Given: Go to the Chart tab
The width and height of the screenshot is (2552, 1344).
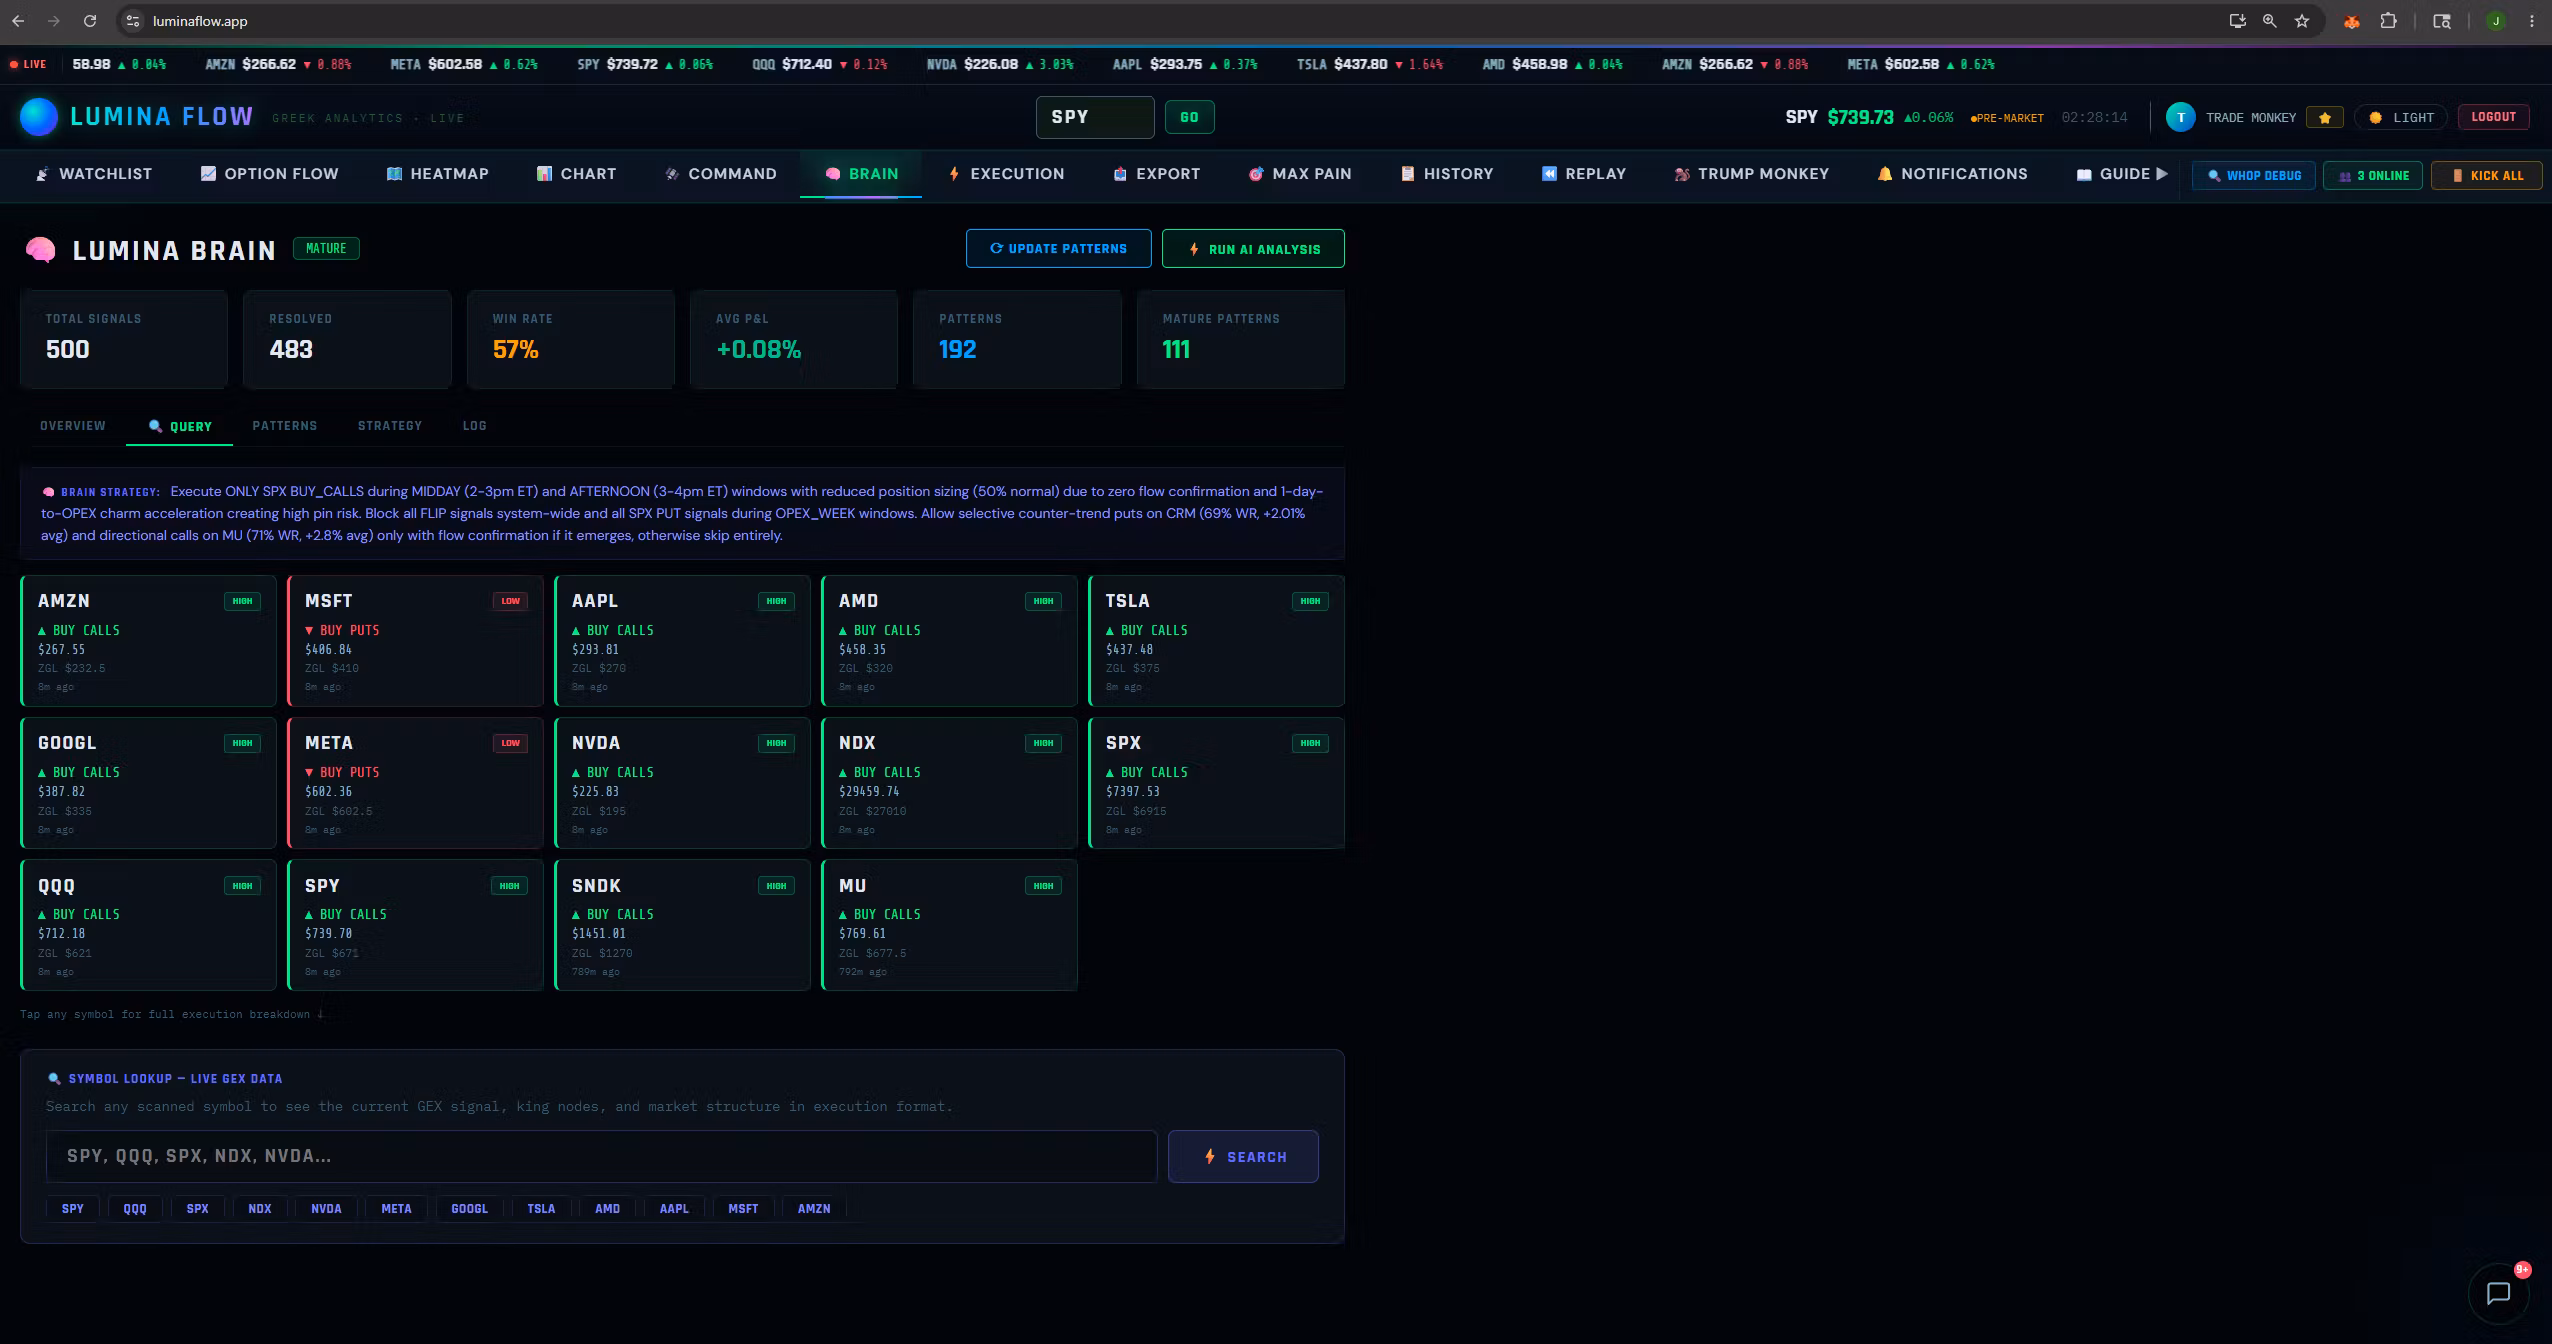Looking at the screenshot, I should tap(577, 174).
